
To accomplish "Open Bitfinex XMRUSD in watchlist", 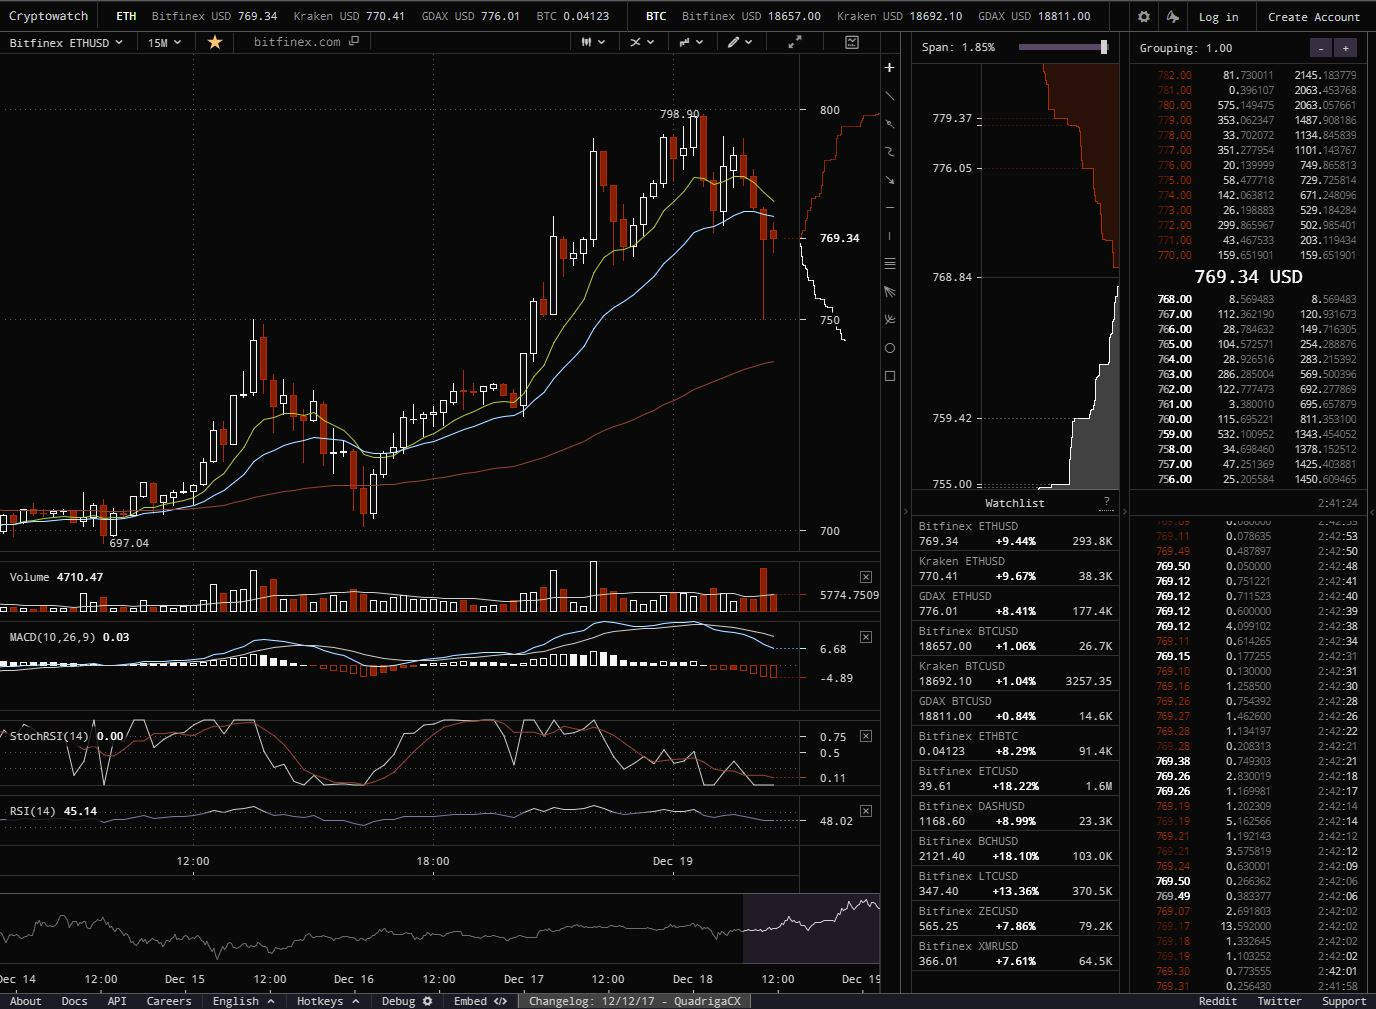I will tap(1016, 953).
